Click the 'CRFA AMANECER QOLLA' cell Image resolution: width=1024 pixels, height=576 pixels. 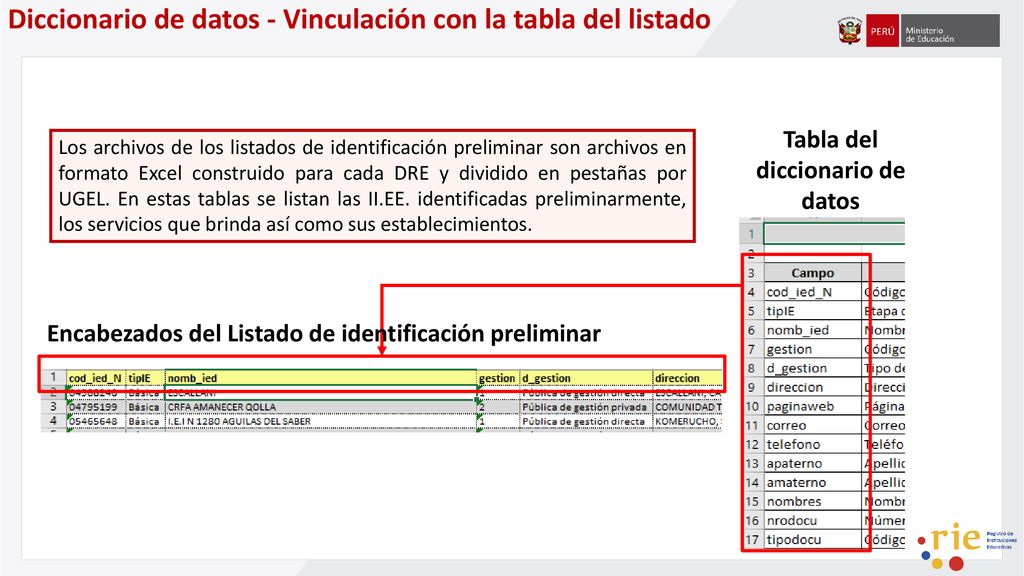[321, 407]
